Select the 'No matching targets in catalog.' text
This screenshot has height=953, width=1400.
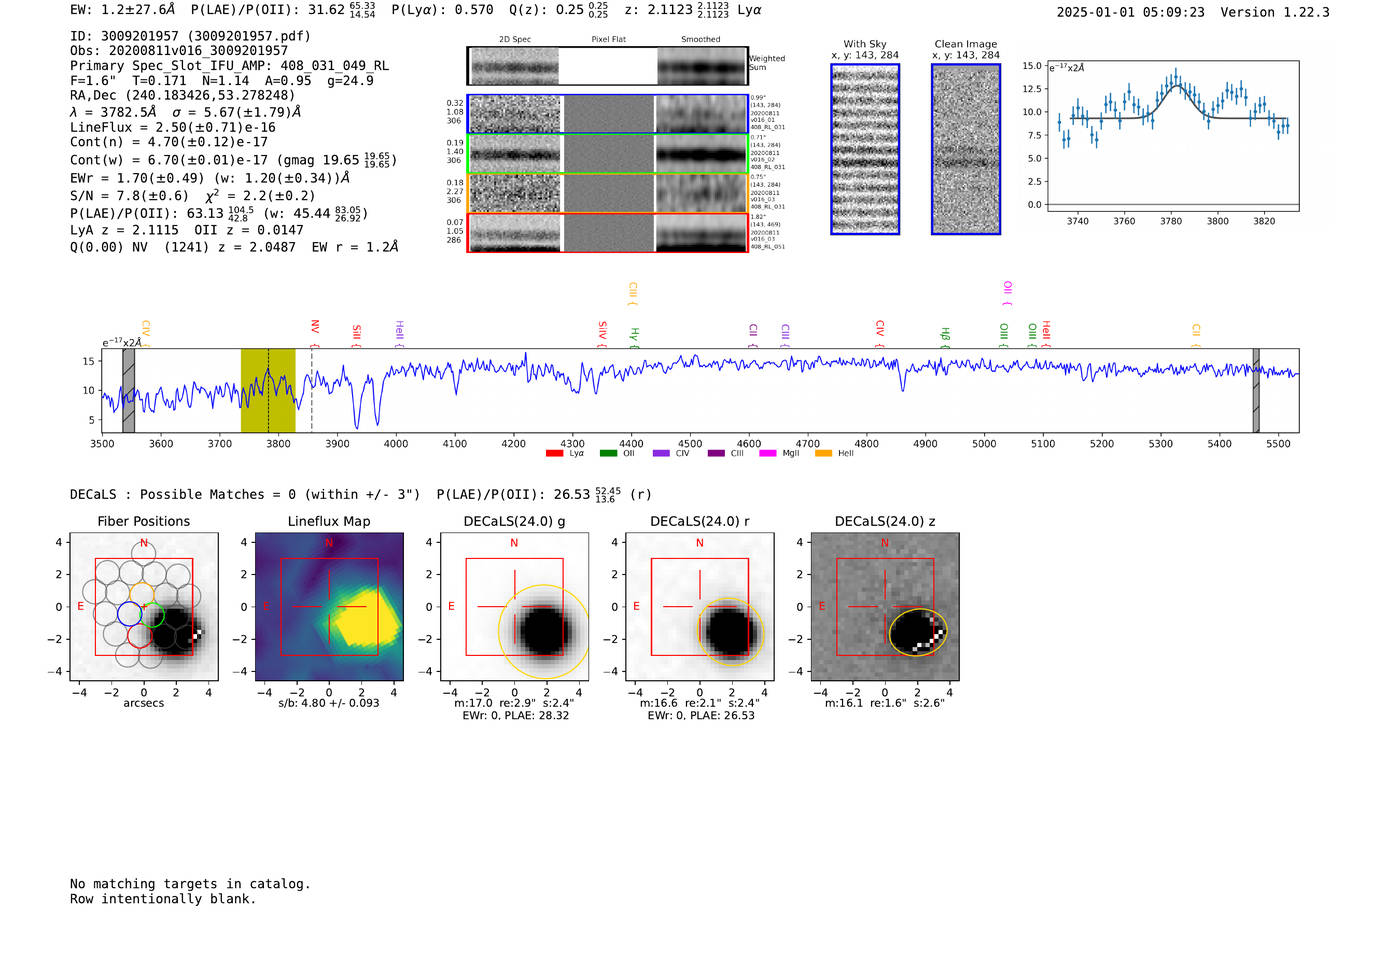[190, 884]
